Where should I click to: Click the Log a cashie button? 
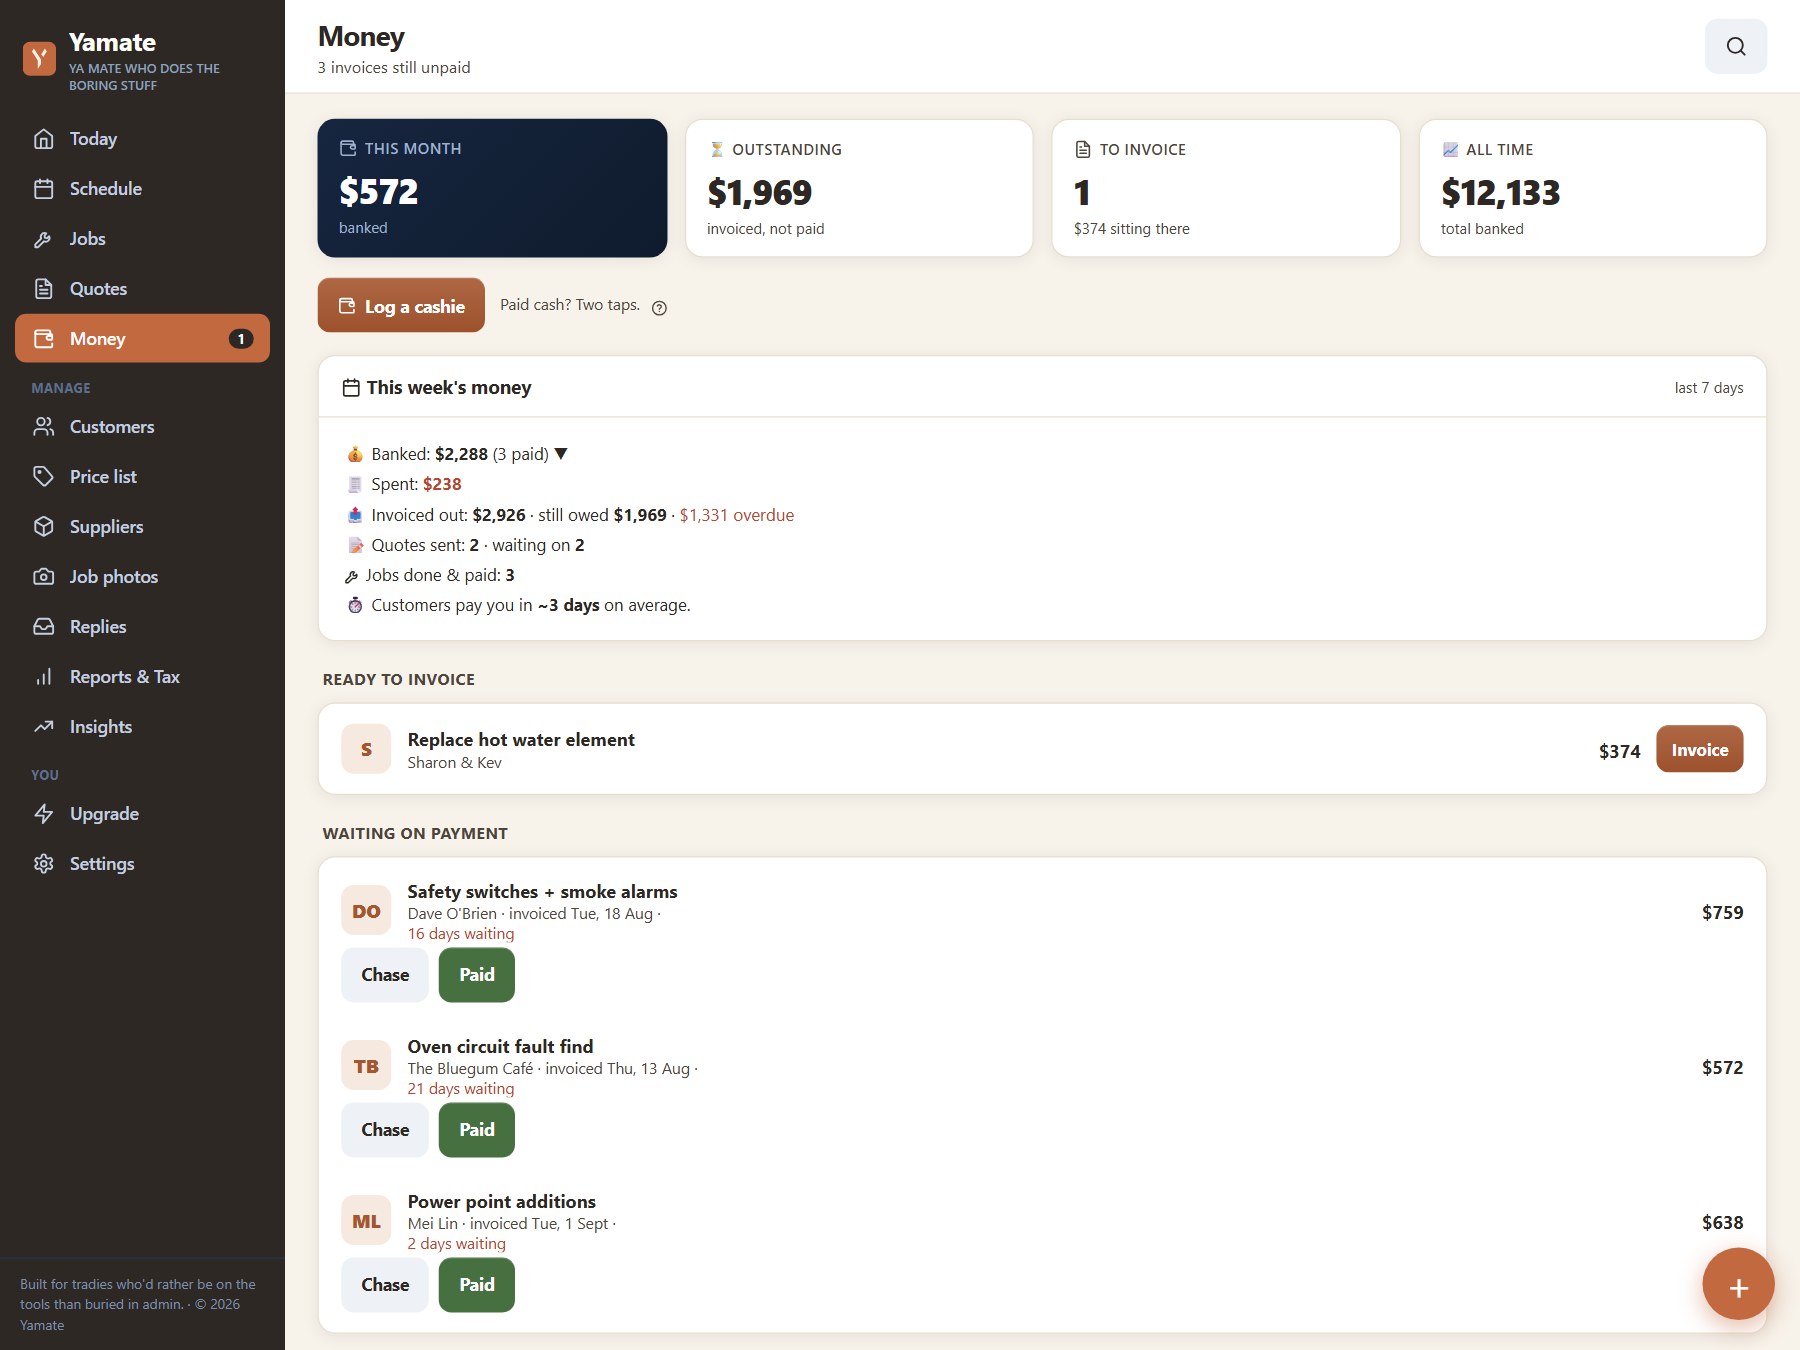coord(401,305)
